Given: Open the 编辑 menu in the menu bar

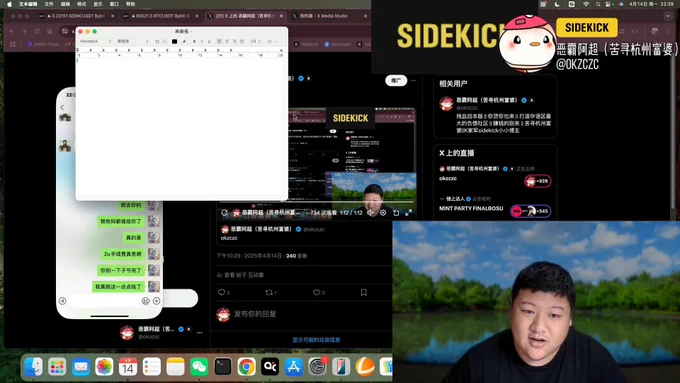Looking at the screenshot, I should 65,4.
